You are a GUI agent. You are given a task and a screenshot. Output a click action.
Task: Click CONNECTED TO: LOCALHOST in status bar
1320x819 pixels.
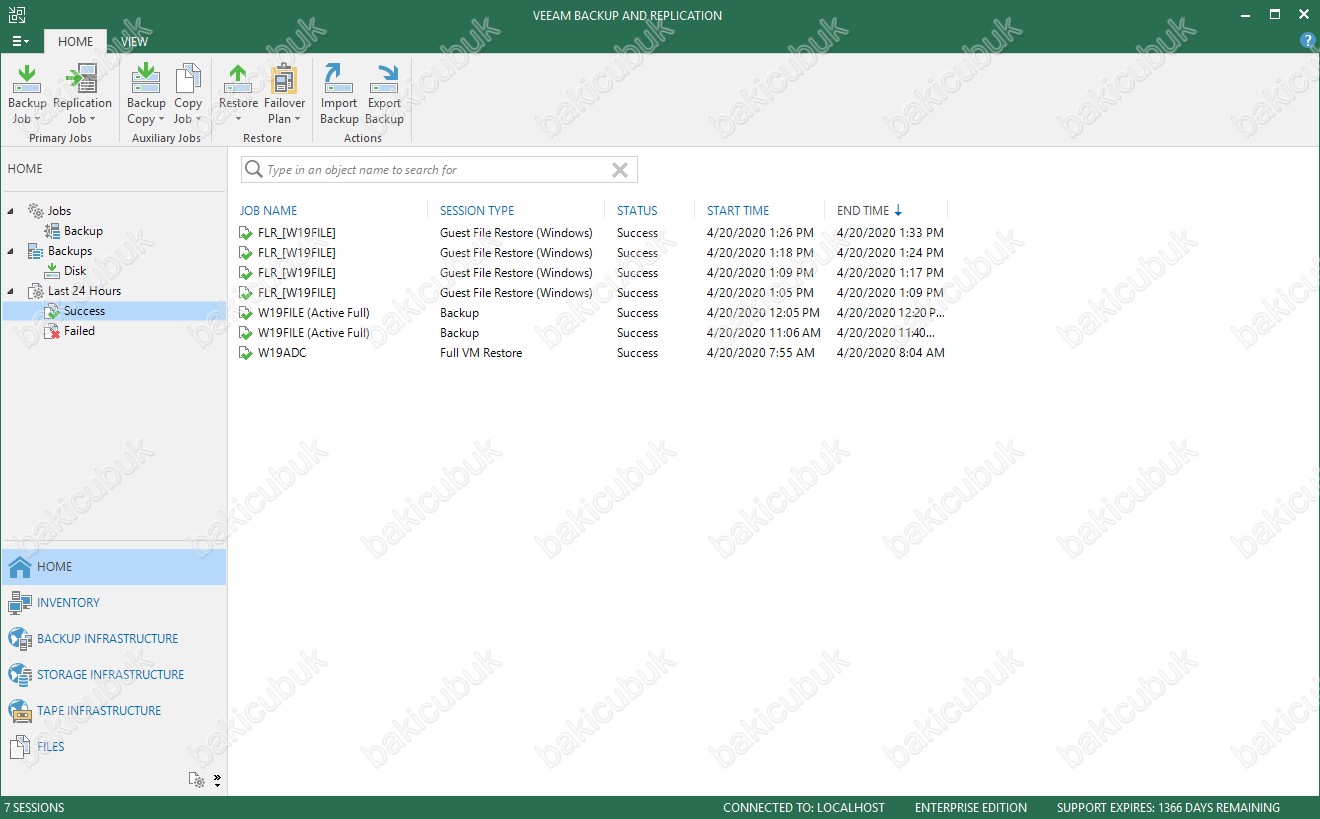coord(804,808)
